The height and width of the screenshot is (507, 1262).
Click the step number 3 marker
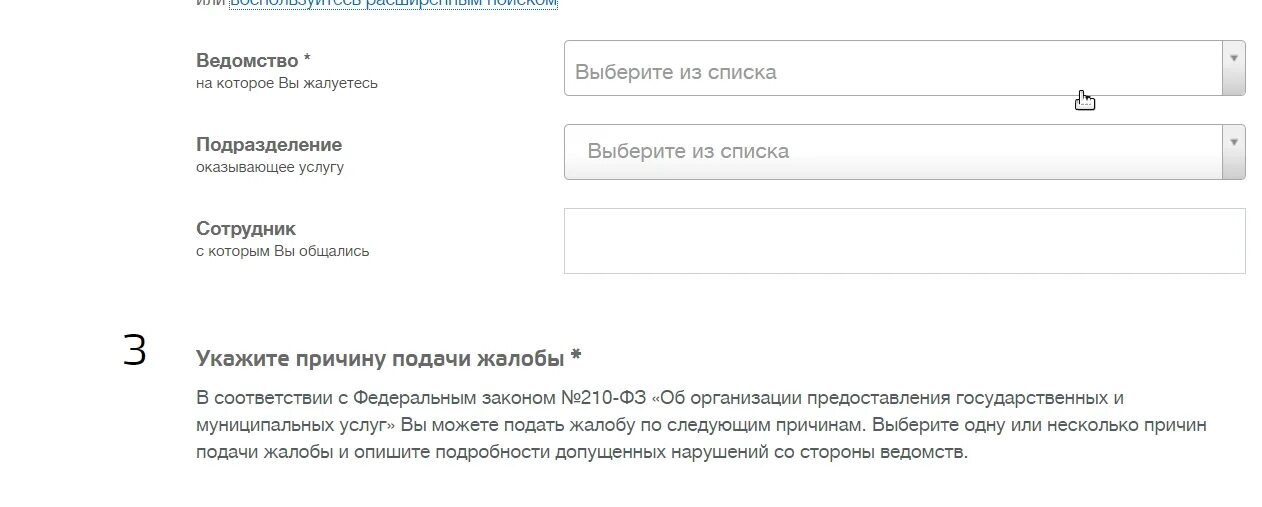(135, 352)
